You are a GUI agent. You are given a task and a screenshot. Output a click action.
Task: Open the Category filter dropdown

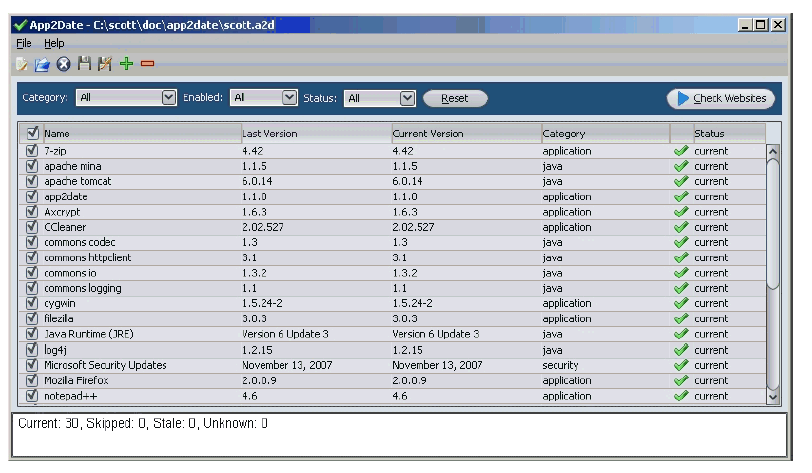coord(168,98)
